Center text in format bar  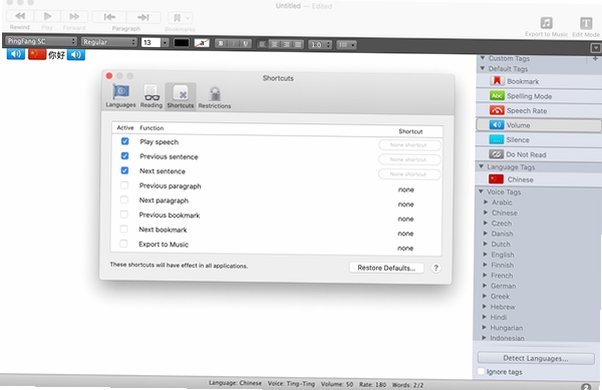[275, 44]
